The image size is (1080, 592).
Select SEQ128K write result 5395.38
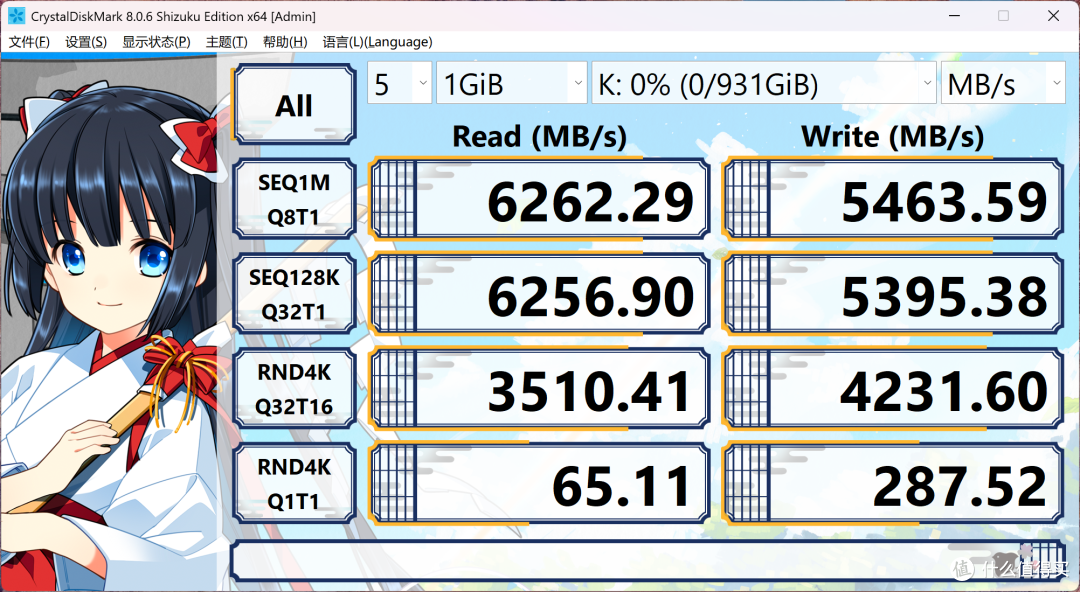coord(893,294)
